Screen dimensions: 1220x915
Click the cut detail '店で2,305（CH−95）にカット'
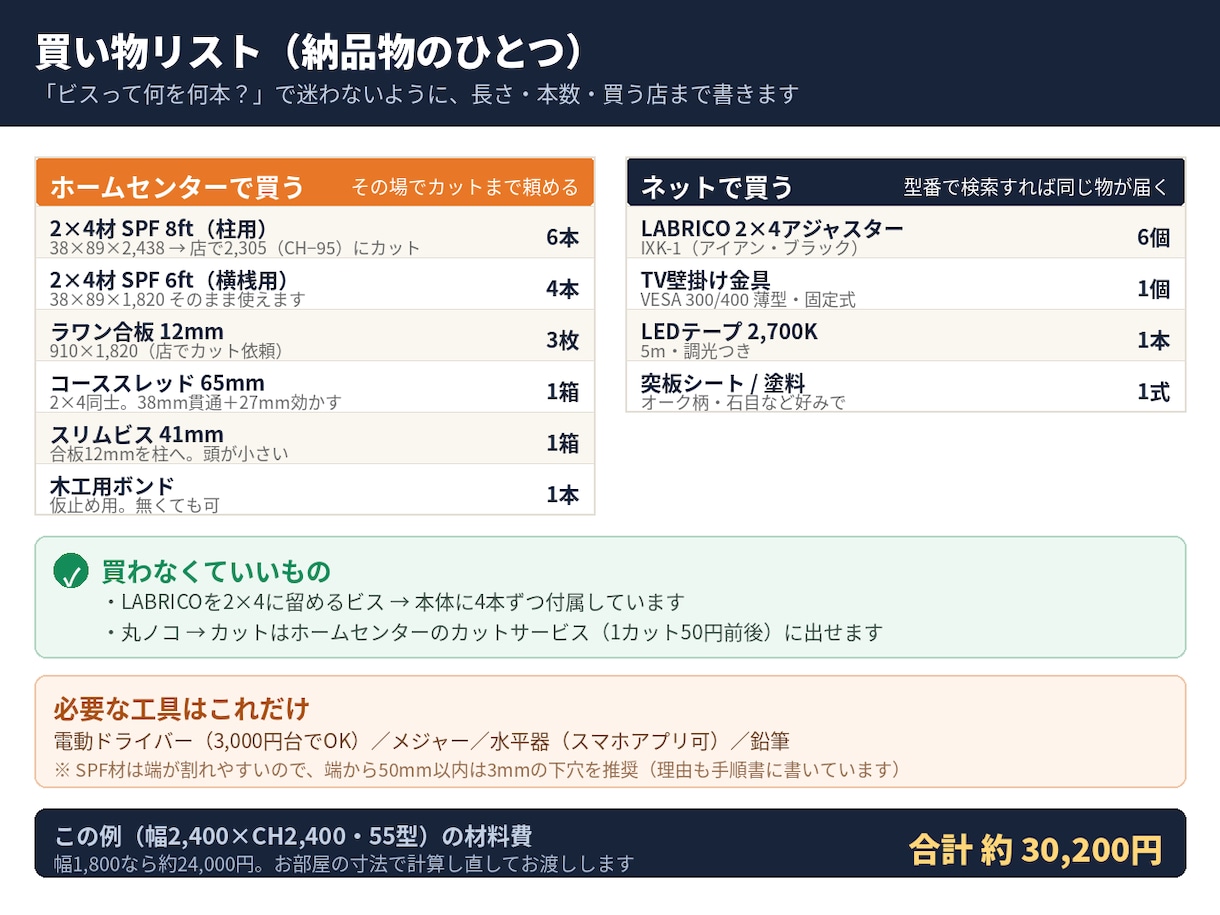[x=303, y=248]
